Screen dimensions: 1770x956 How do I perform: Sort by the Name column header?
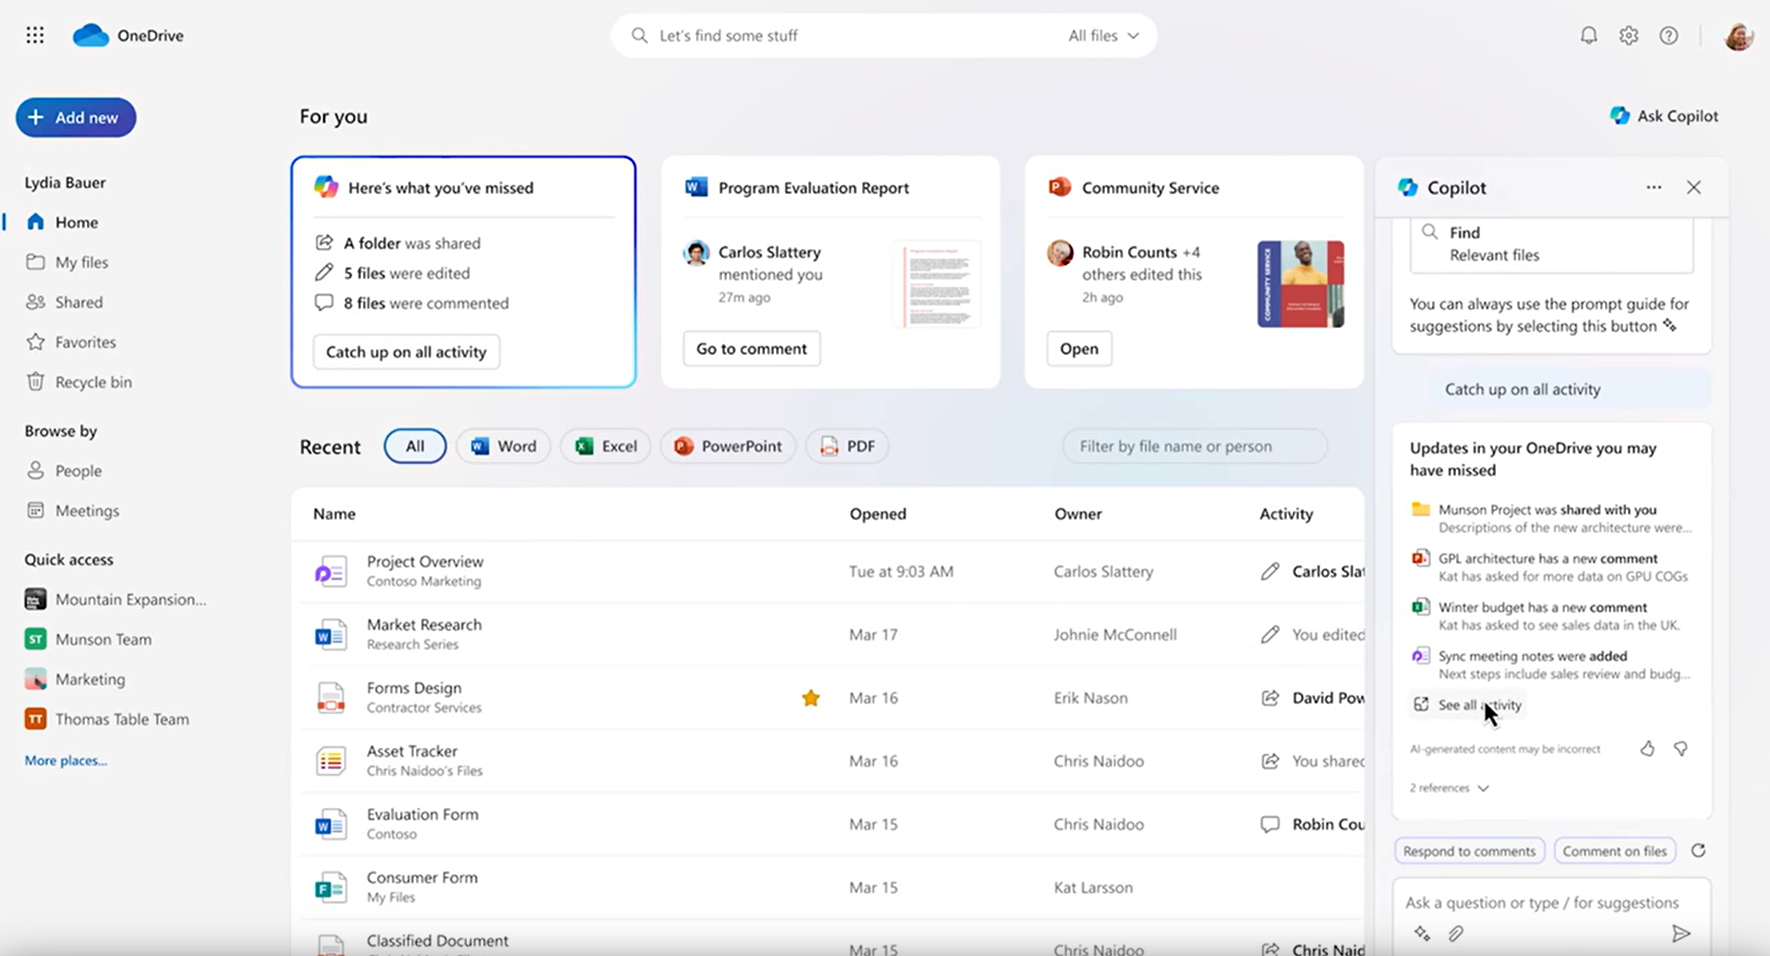pos(334,514)
